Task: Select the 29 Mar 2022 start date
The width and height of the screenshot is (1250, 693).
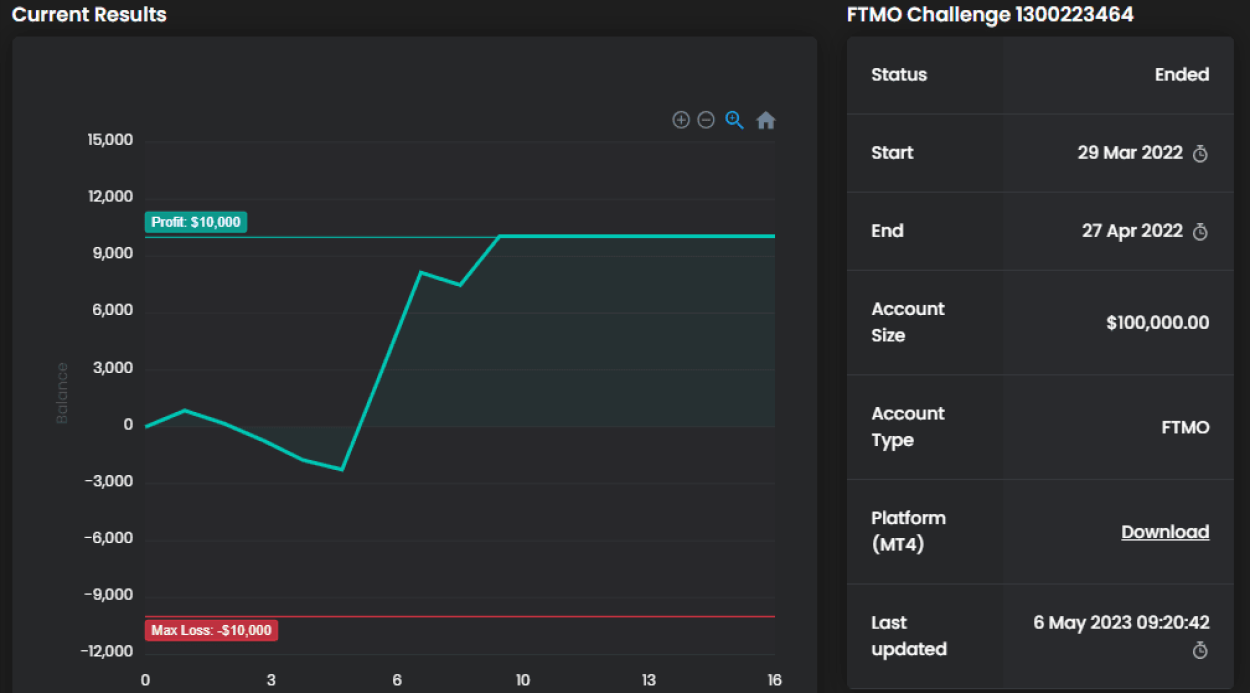Action: [1130, 153]
